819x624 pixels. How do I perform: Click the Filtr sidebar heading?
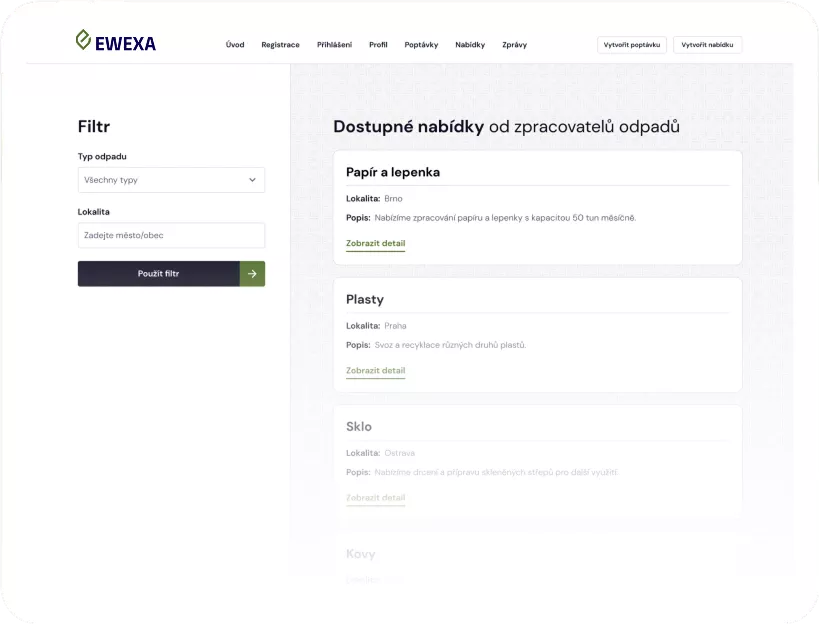pos(94,126)
